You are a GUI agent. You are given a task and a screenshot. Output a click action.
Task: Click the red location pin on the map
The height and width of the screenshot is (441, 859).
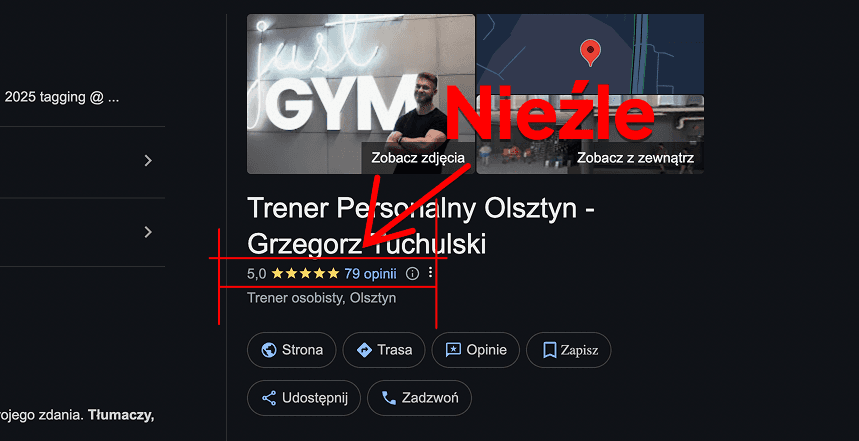590,53
